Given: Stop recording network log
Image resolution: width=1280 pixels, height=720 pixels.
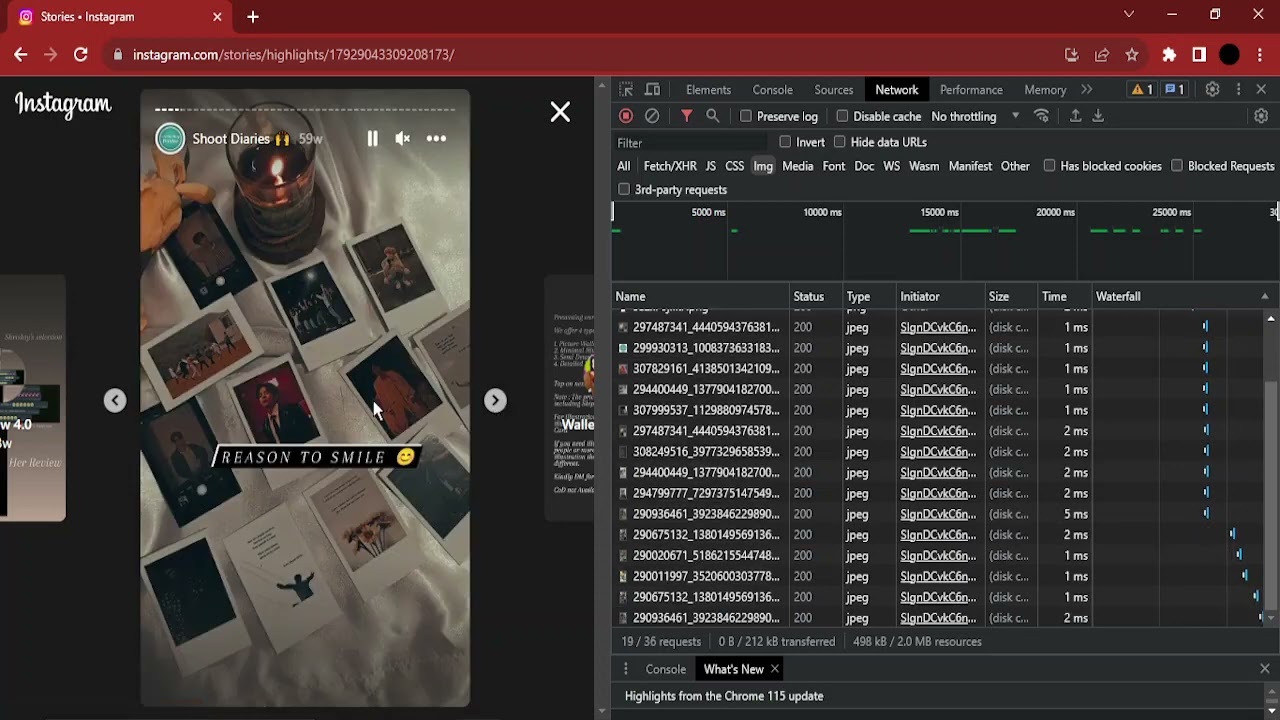Looking at the screenshot, I should click(x=626, y=116).
